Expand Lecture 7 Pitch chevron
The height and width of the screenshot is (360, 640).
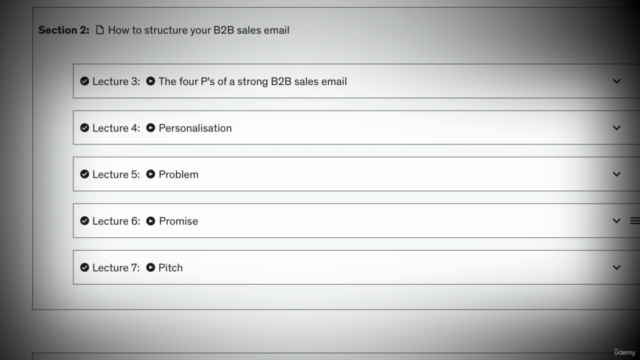[616, 267]
